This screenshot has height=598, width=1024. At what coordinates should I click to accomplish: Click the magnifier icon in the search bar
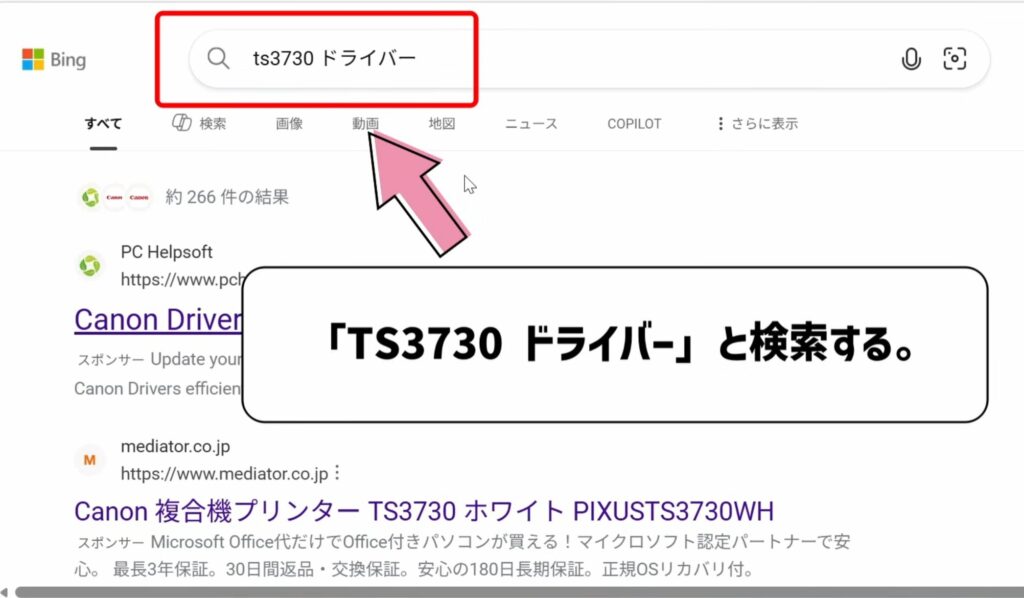pyautogui.click(x=217, y=59)
